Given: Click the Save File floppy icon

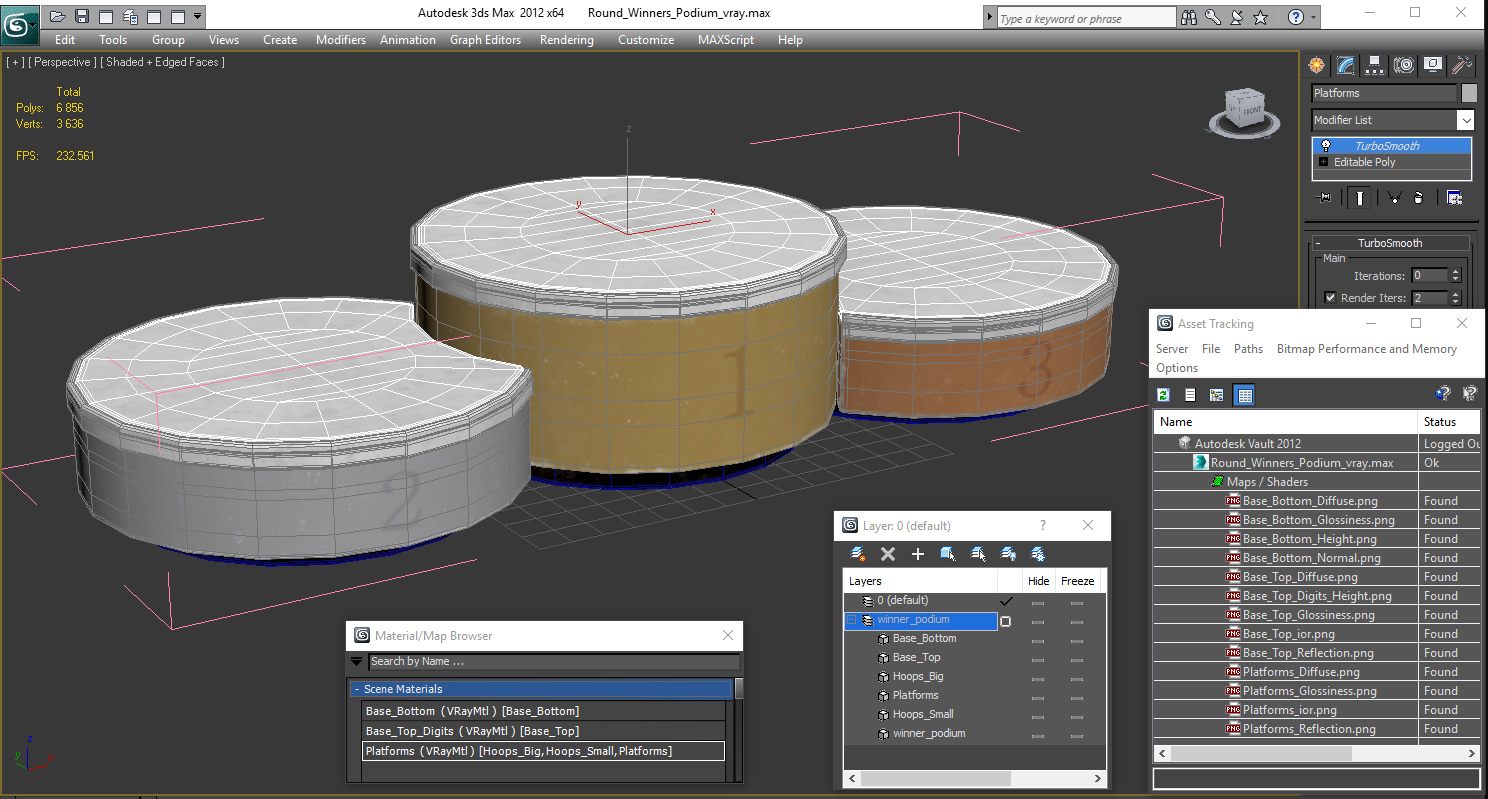Looking at the screenshot, I should point(82,16).
